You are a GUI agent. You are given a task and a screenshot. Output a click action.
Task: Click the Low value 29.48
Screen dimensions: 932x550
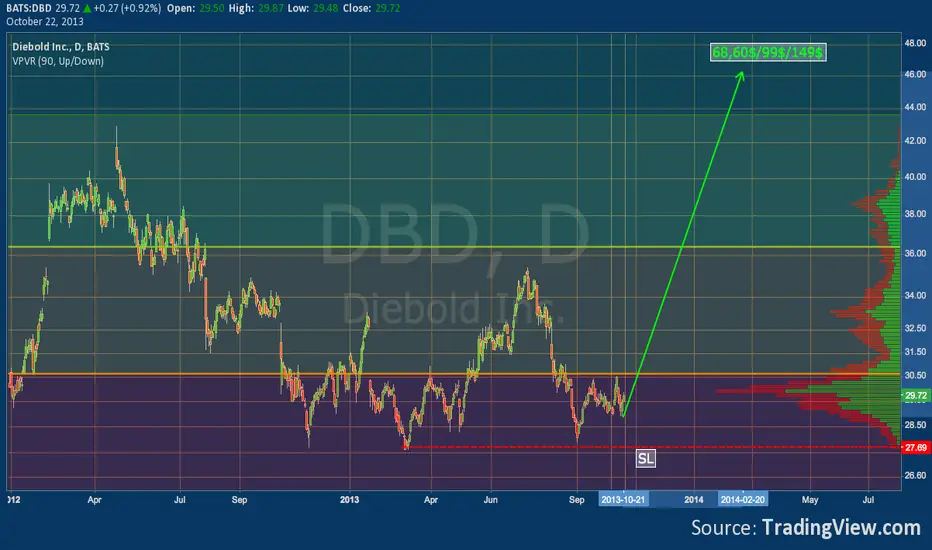[326, 8]
